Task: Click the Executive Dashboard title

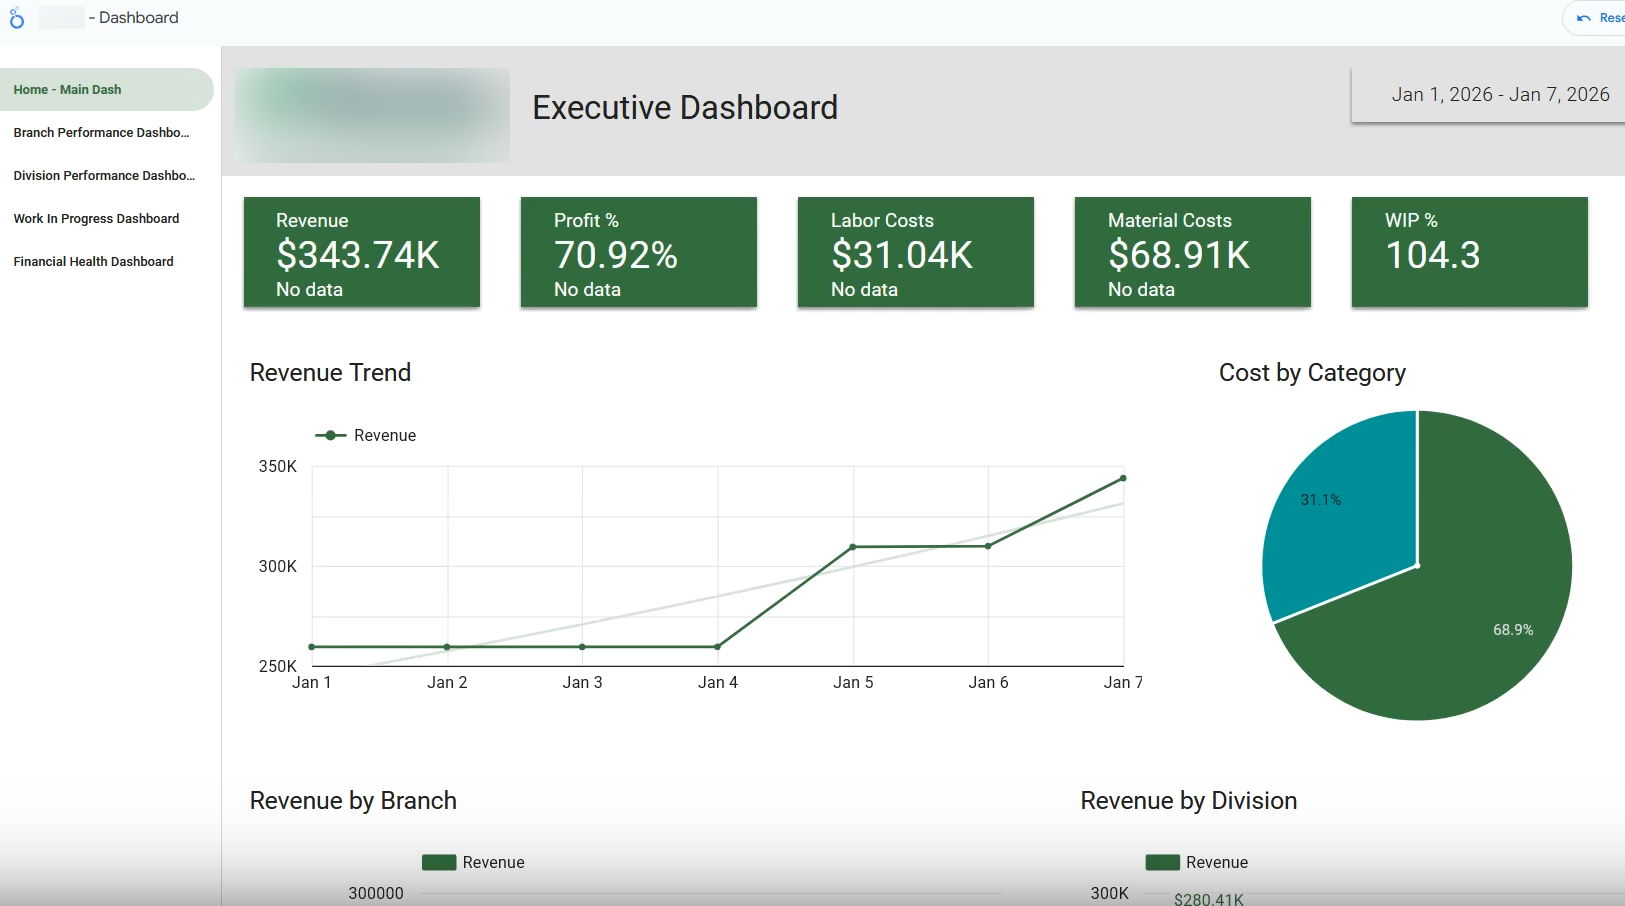Action: [685, 107]
